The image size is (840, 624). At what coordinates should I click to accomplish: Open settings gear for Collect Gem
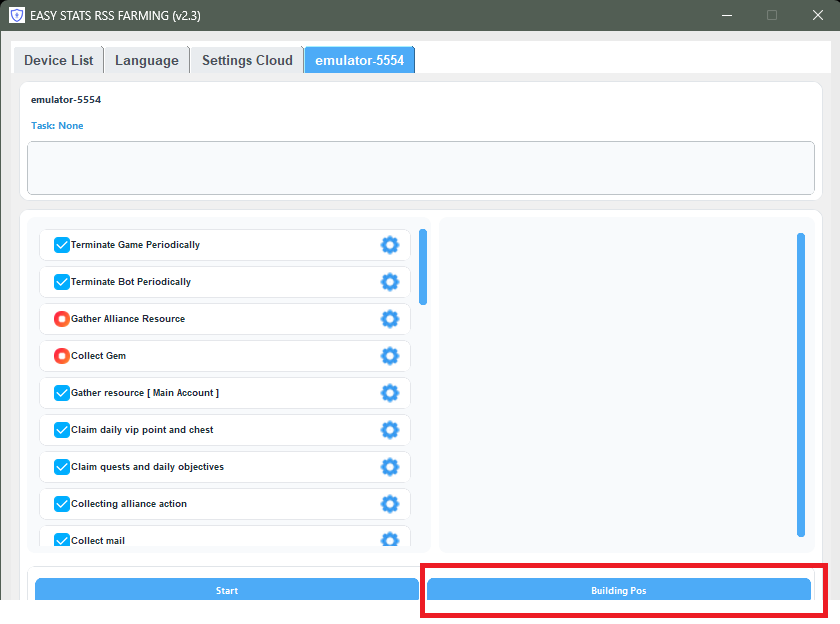click(389, 356)
